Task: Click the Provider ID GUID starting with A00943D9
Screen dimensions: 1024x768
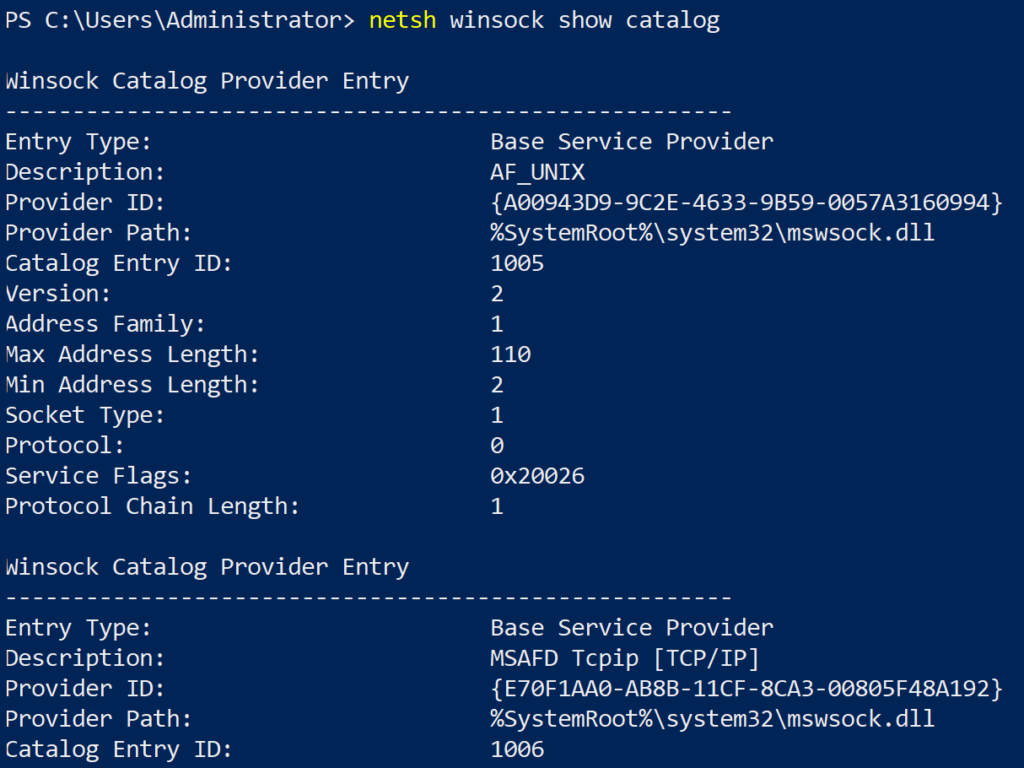Action: pyautogui.click(x=746, y=203)
